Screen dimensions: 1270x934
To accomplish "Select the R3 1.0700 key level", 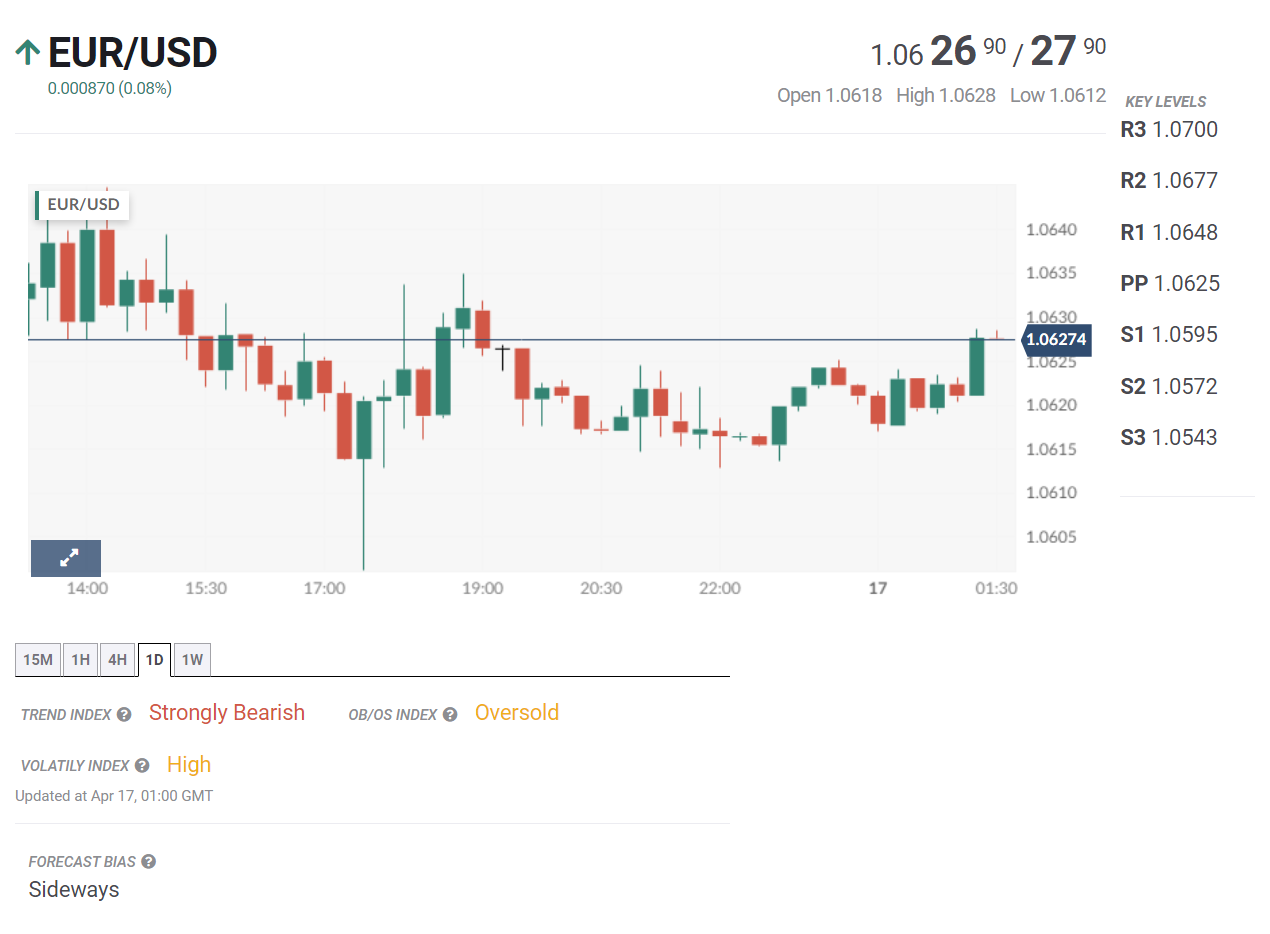I will coord(1169,129).
